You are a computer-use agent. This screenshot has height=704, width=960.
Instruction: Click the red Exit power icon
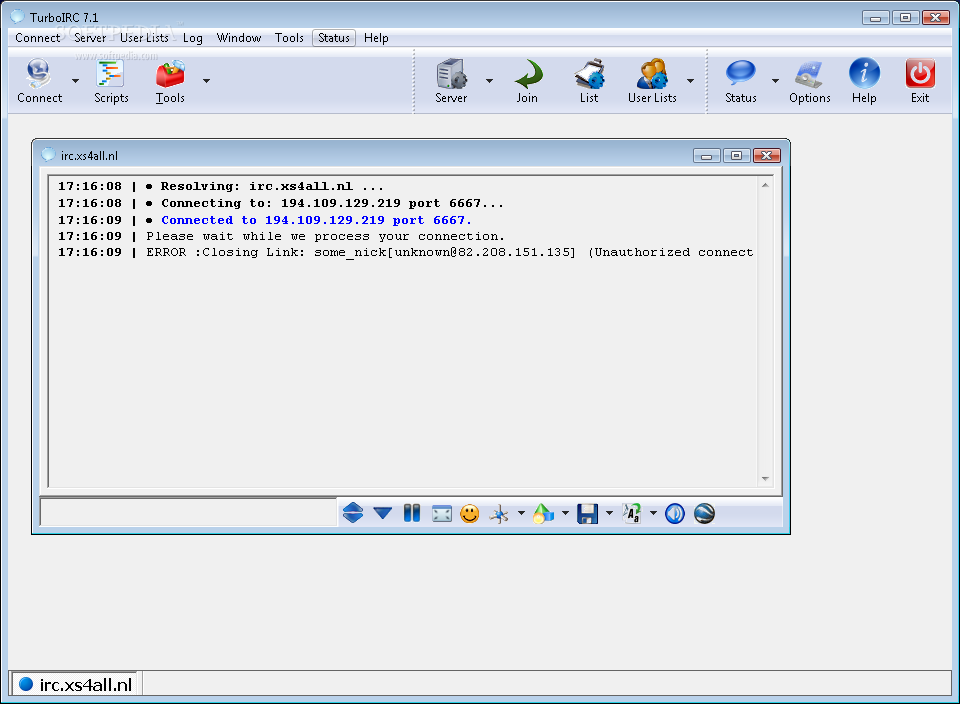pos(920,73)
